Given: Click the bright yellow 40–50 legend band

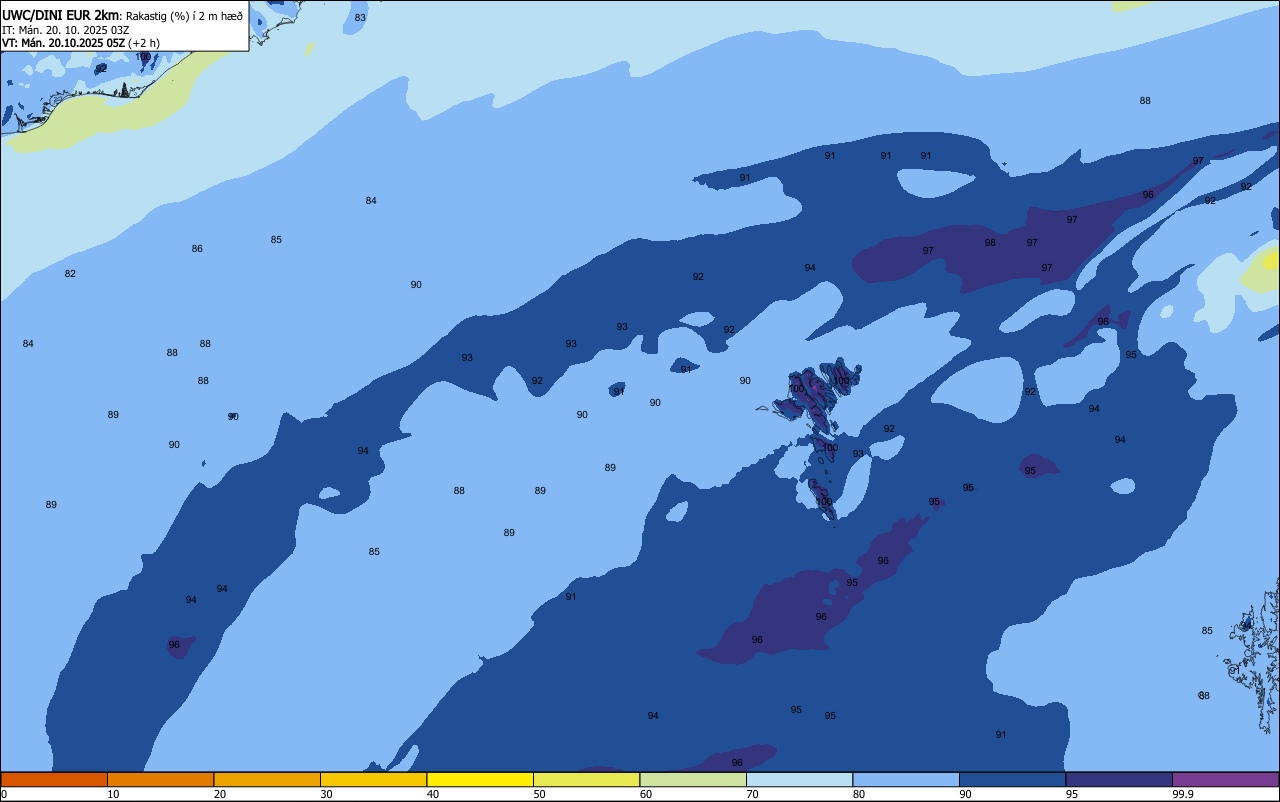Looking at the screenshot, I should coord(480,779).
